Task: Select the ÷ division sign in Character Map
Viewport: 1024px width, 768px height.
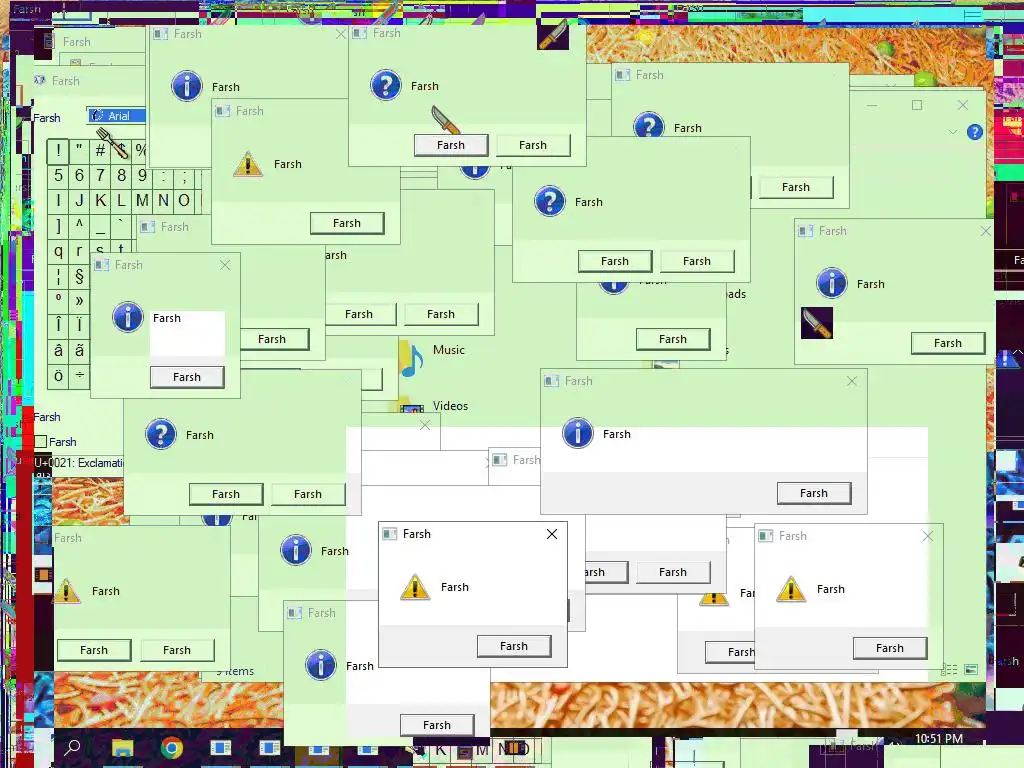Action: tap(79, 376)
